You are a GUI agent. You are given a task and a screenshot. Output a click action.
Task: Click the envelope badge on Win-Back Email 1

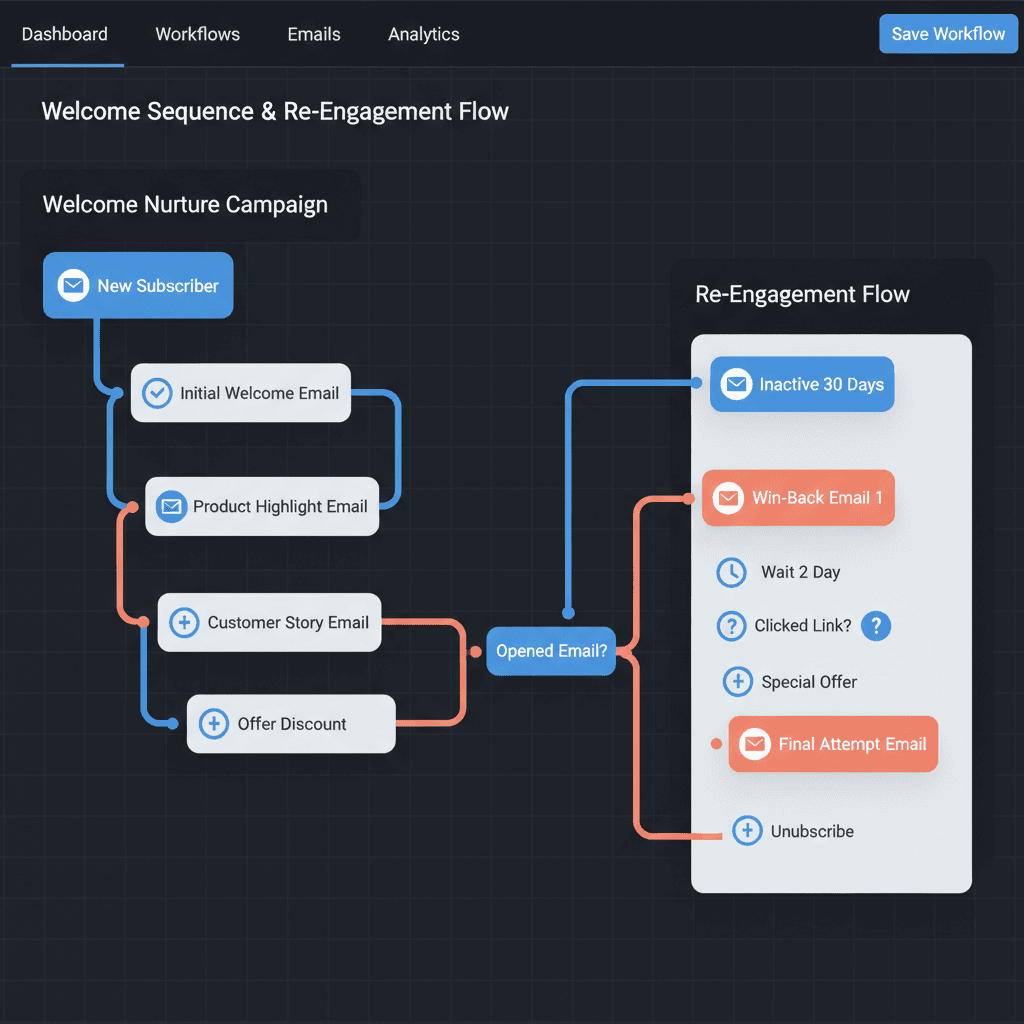(726, 497)
